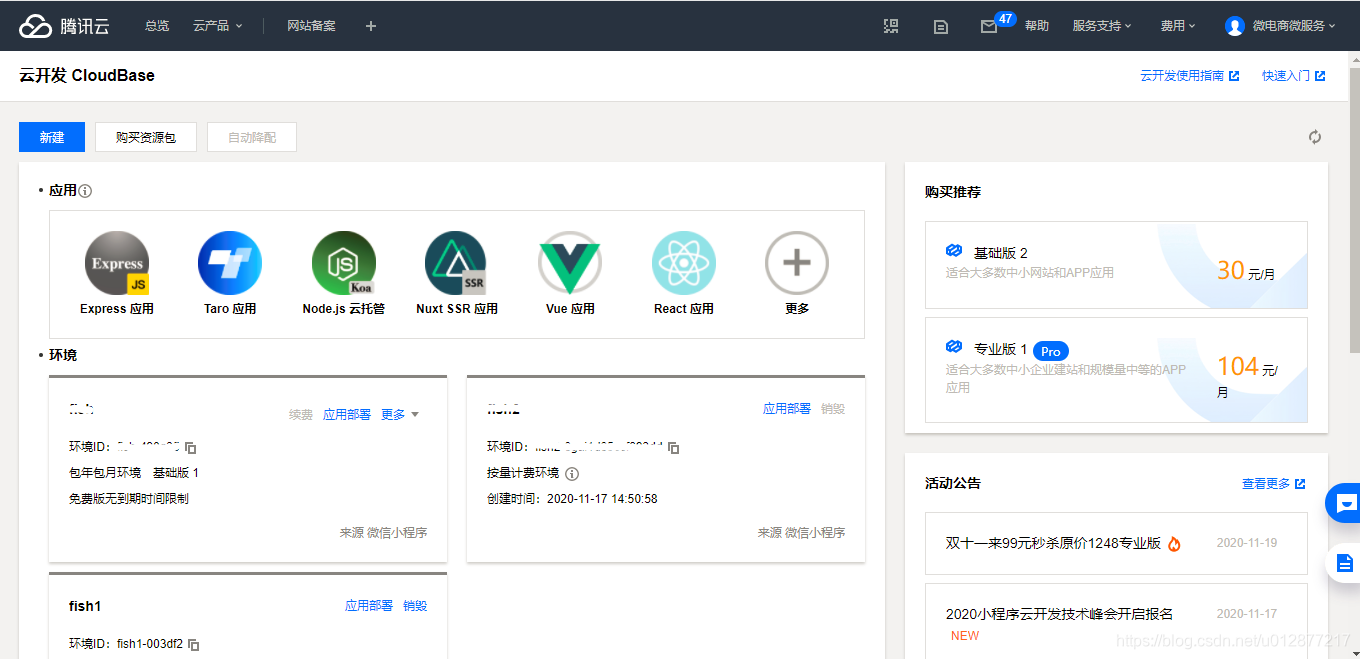Select the Nuxt SSR 应用 template icon
The height and width of the screenshot is (659, 1360).
coord(456,263)
